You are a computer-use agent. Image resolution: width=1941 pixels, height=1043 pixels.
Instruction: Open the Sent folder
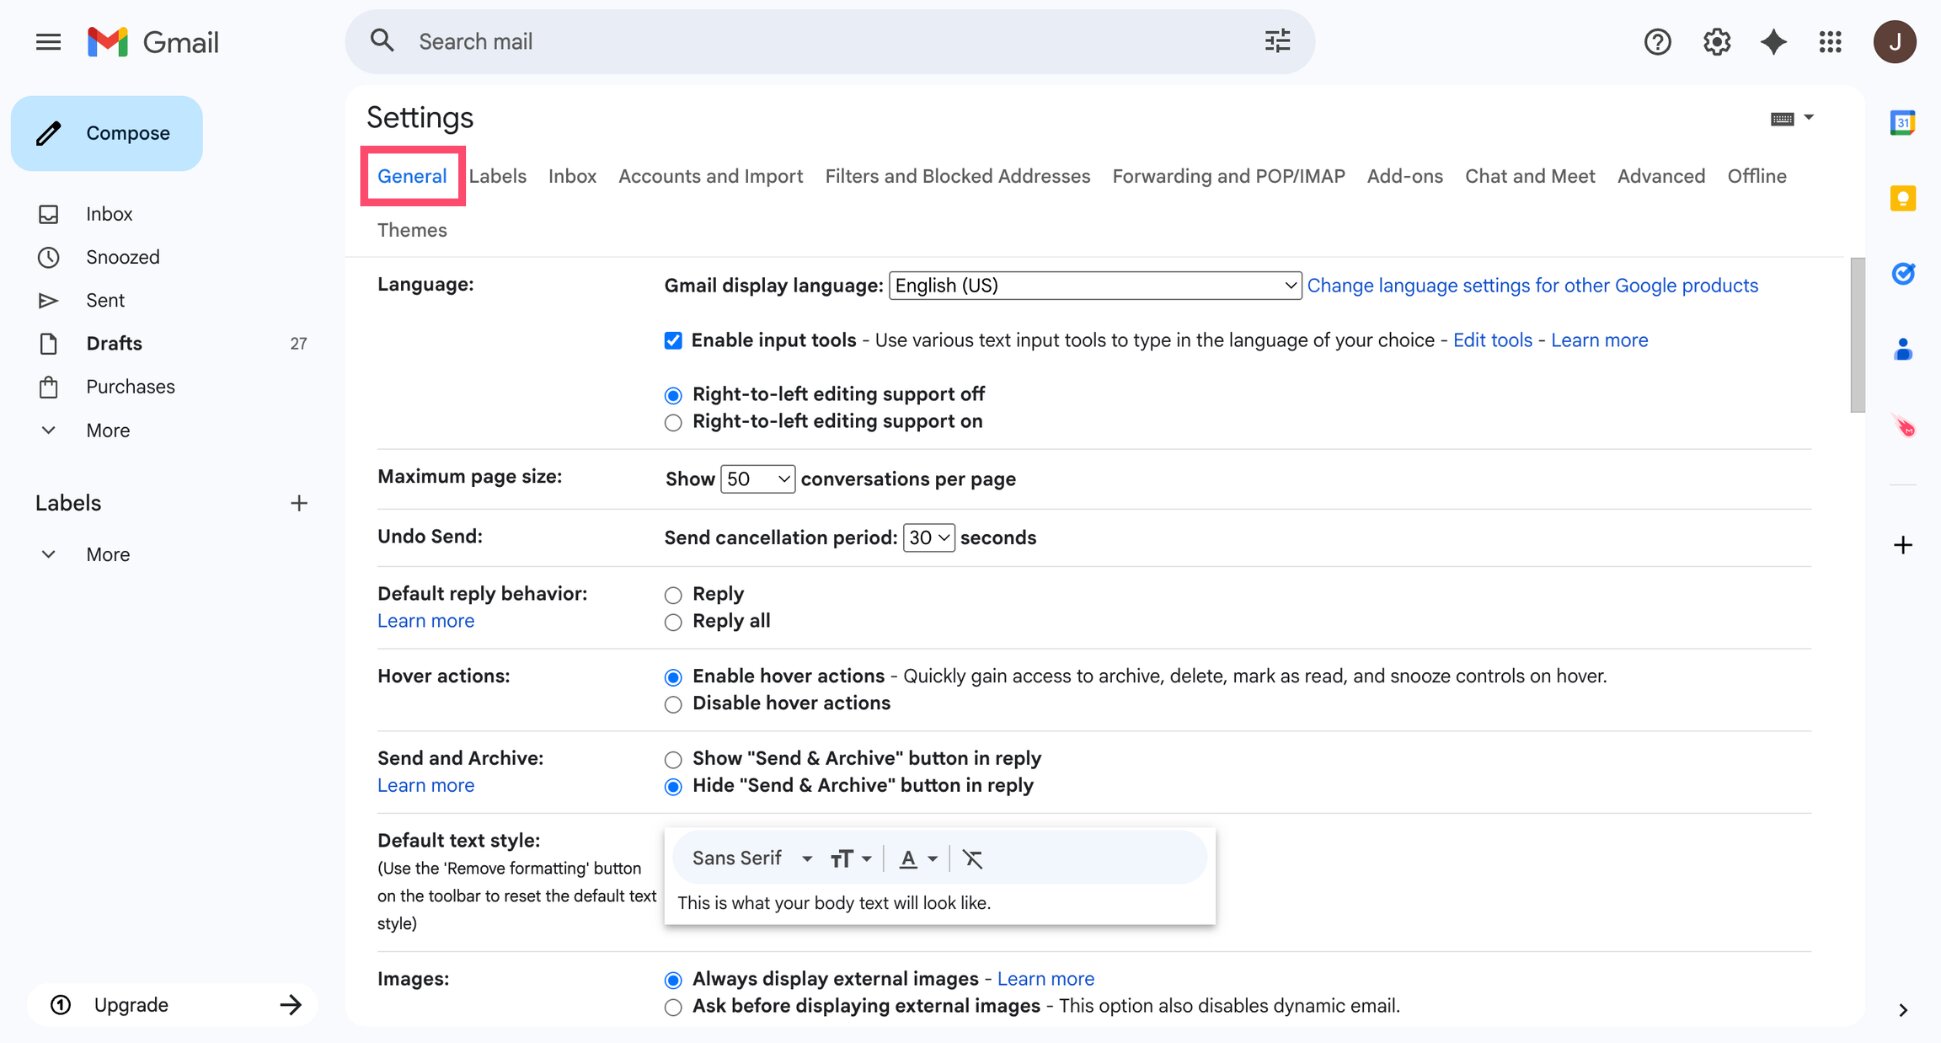105,300
